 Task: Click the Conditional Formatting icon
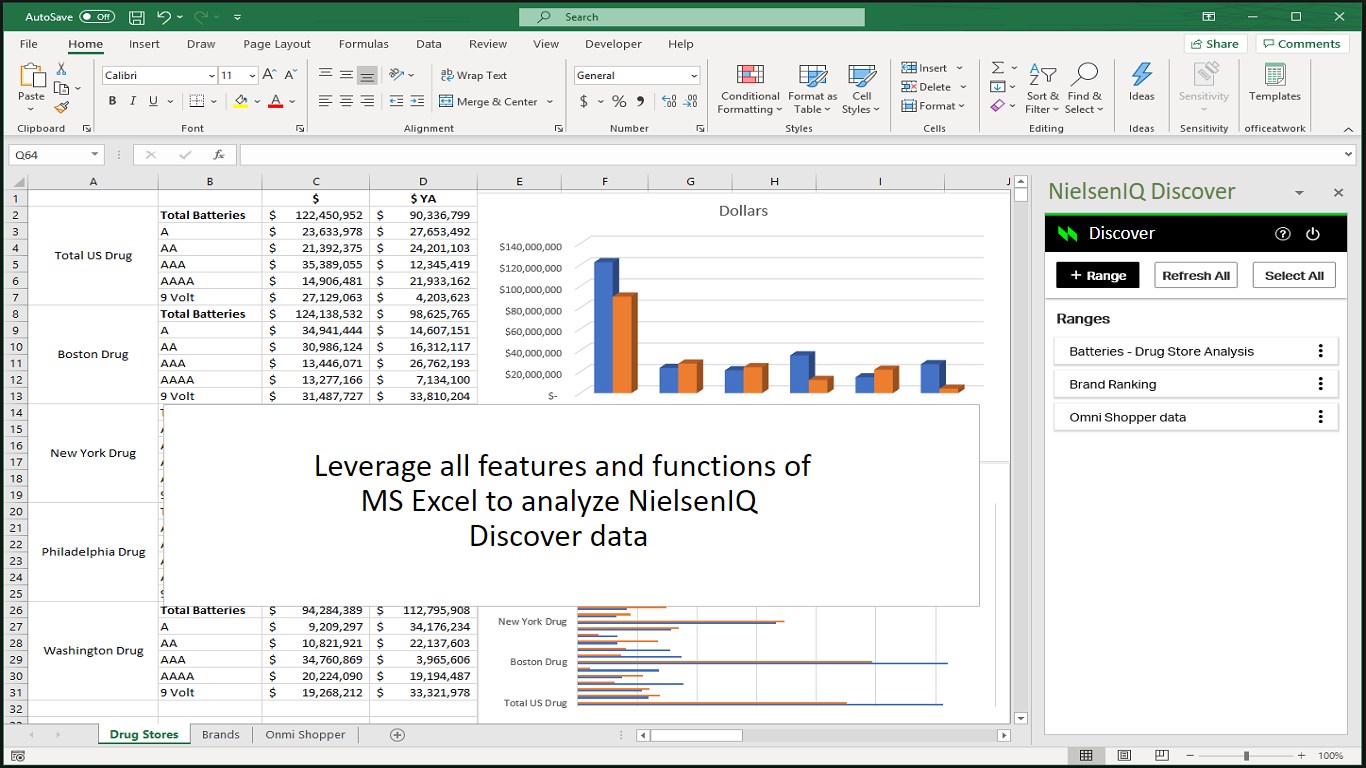click(749, 88)
